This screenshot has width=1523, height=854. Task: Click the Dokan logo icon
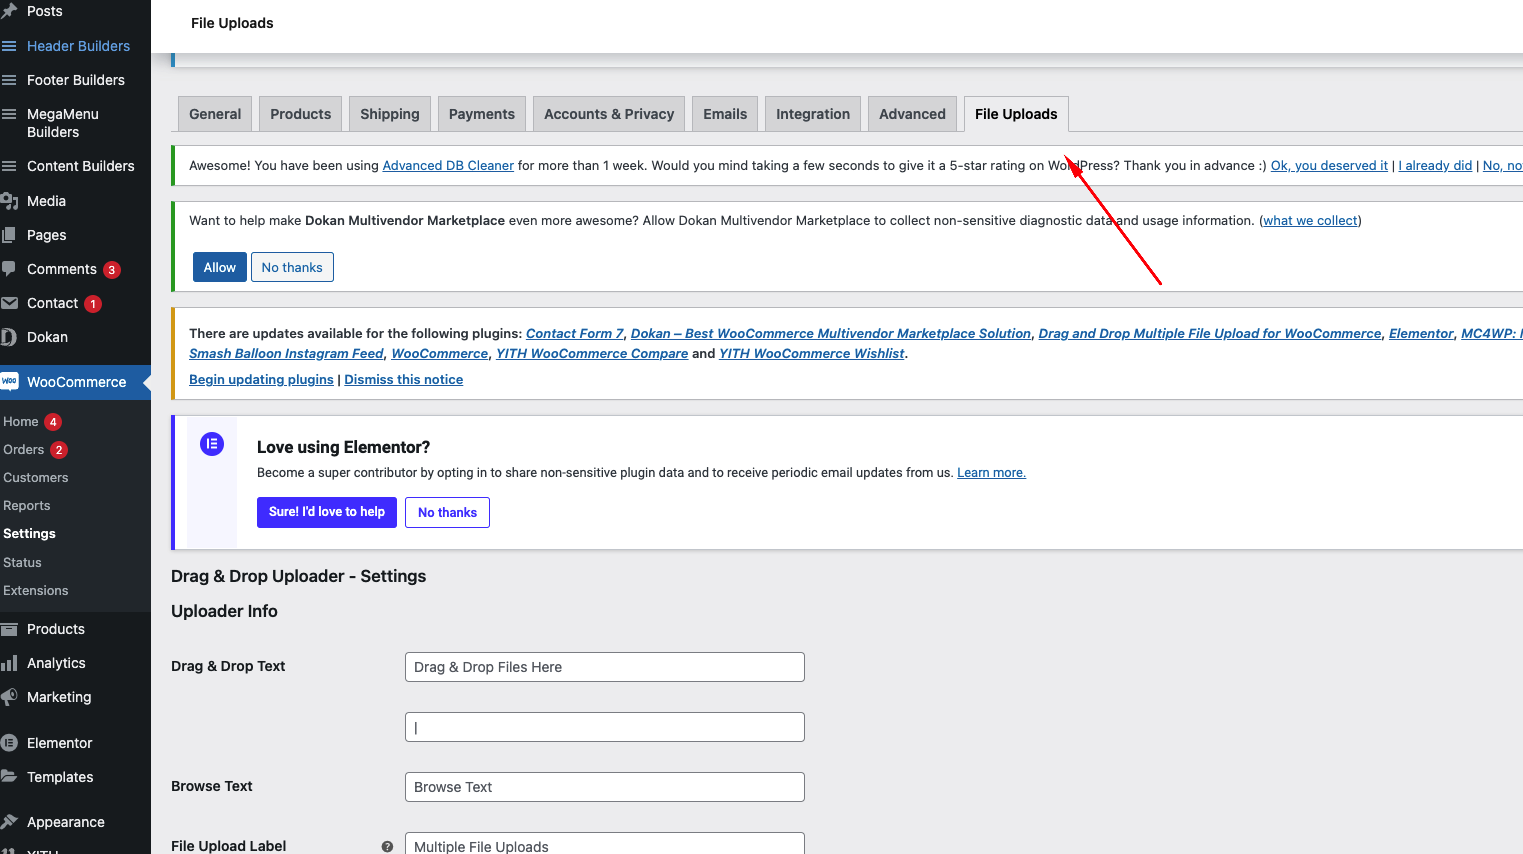(9, 337)
